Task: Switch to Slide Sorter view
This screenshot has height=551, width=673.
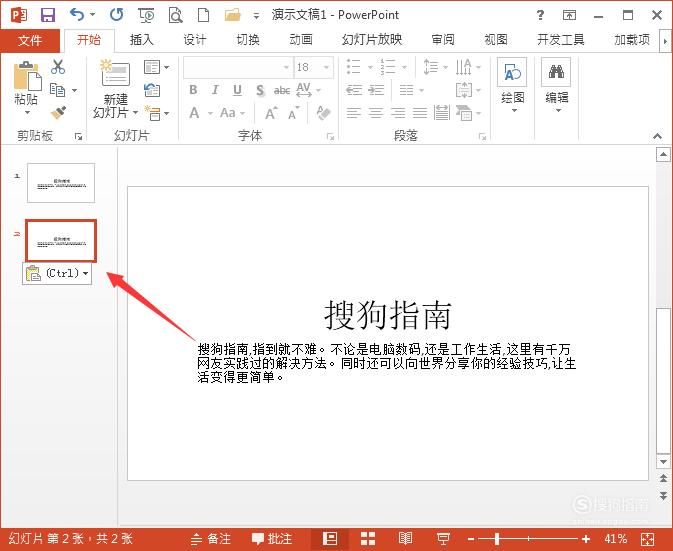Action: [368, 539]
